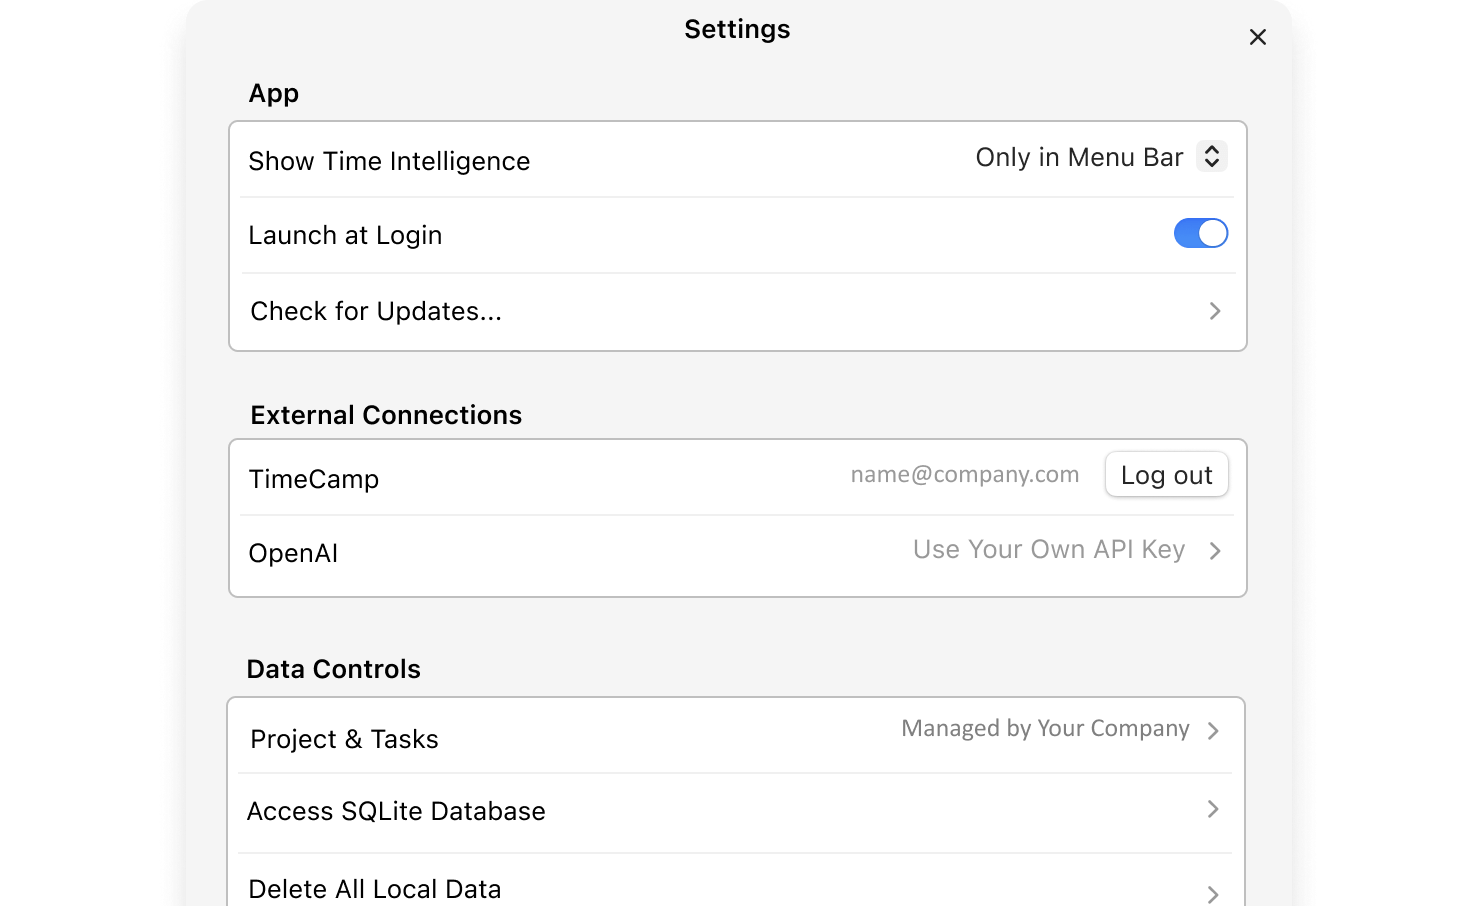1476x906 pixels.
Task: Click the up-down stepper arrows icon
Action: pyautogui.click(x=1211, y=157)
